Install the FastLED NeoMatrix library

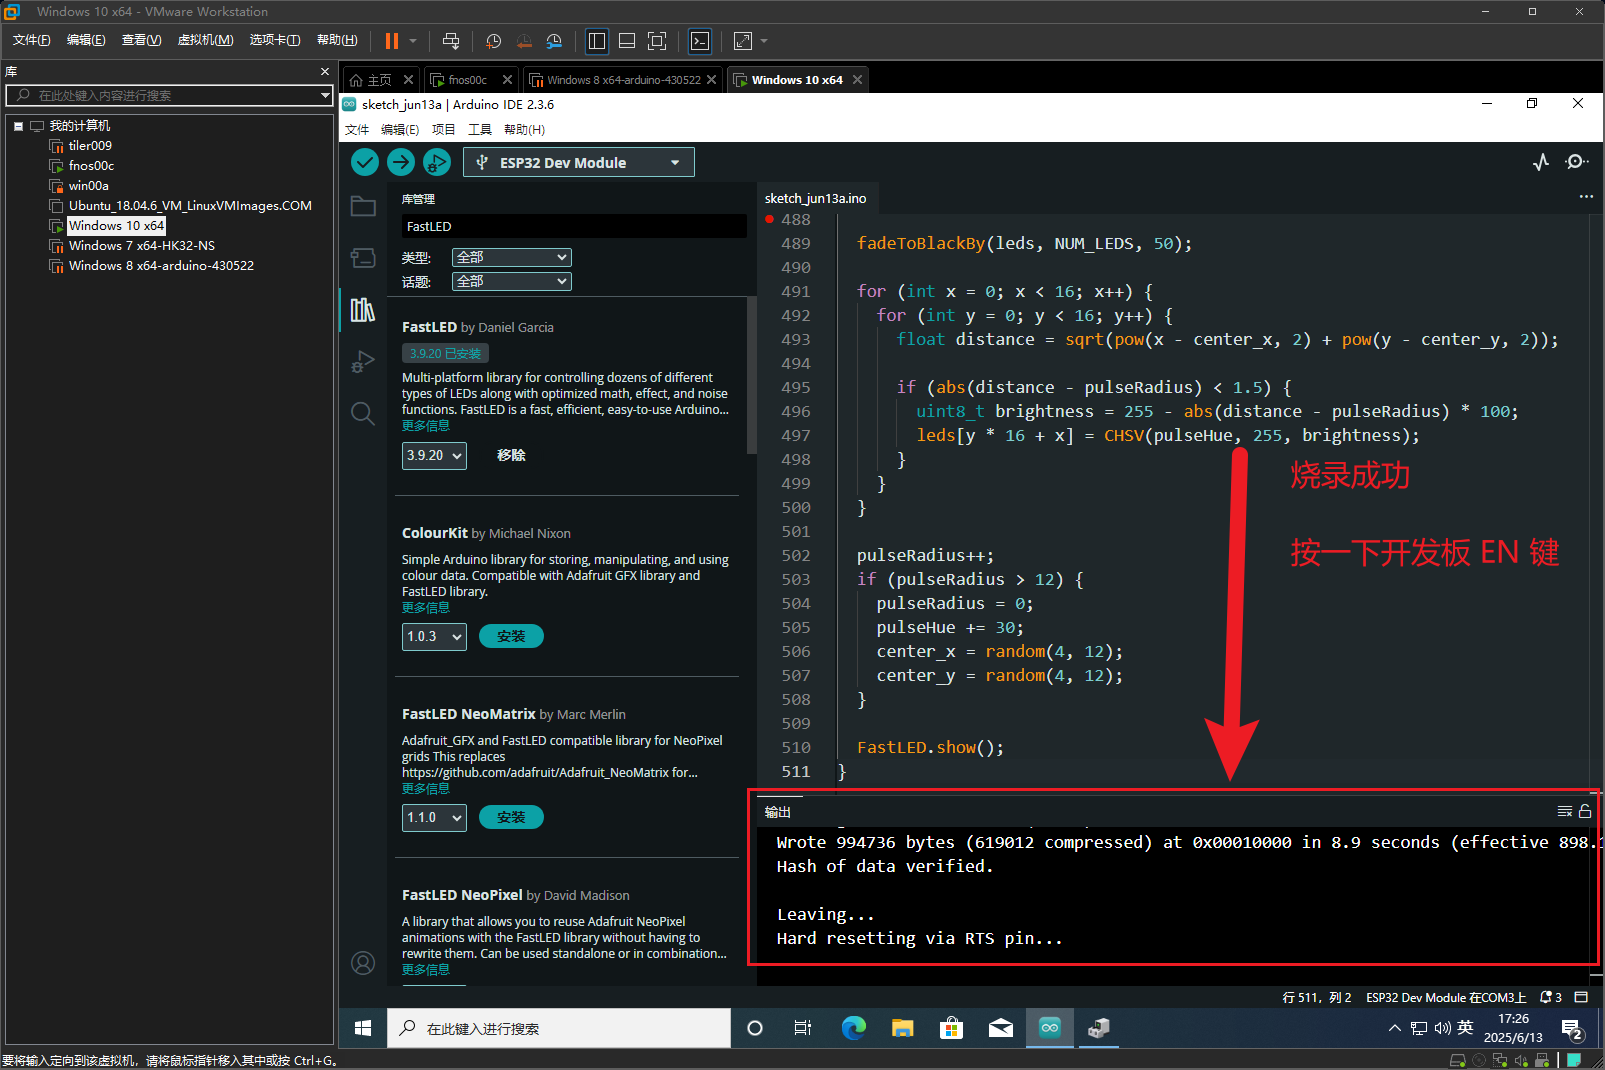(511, 817)
